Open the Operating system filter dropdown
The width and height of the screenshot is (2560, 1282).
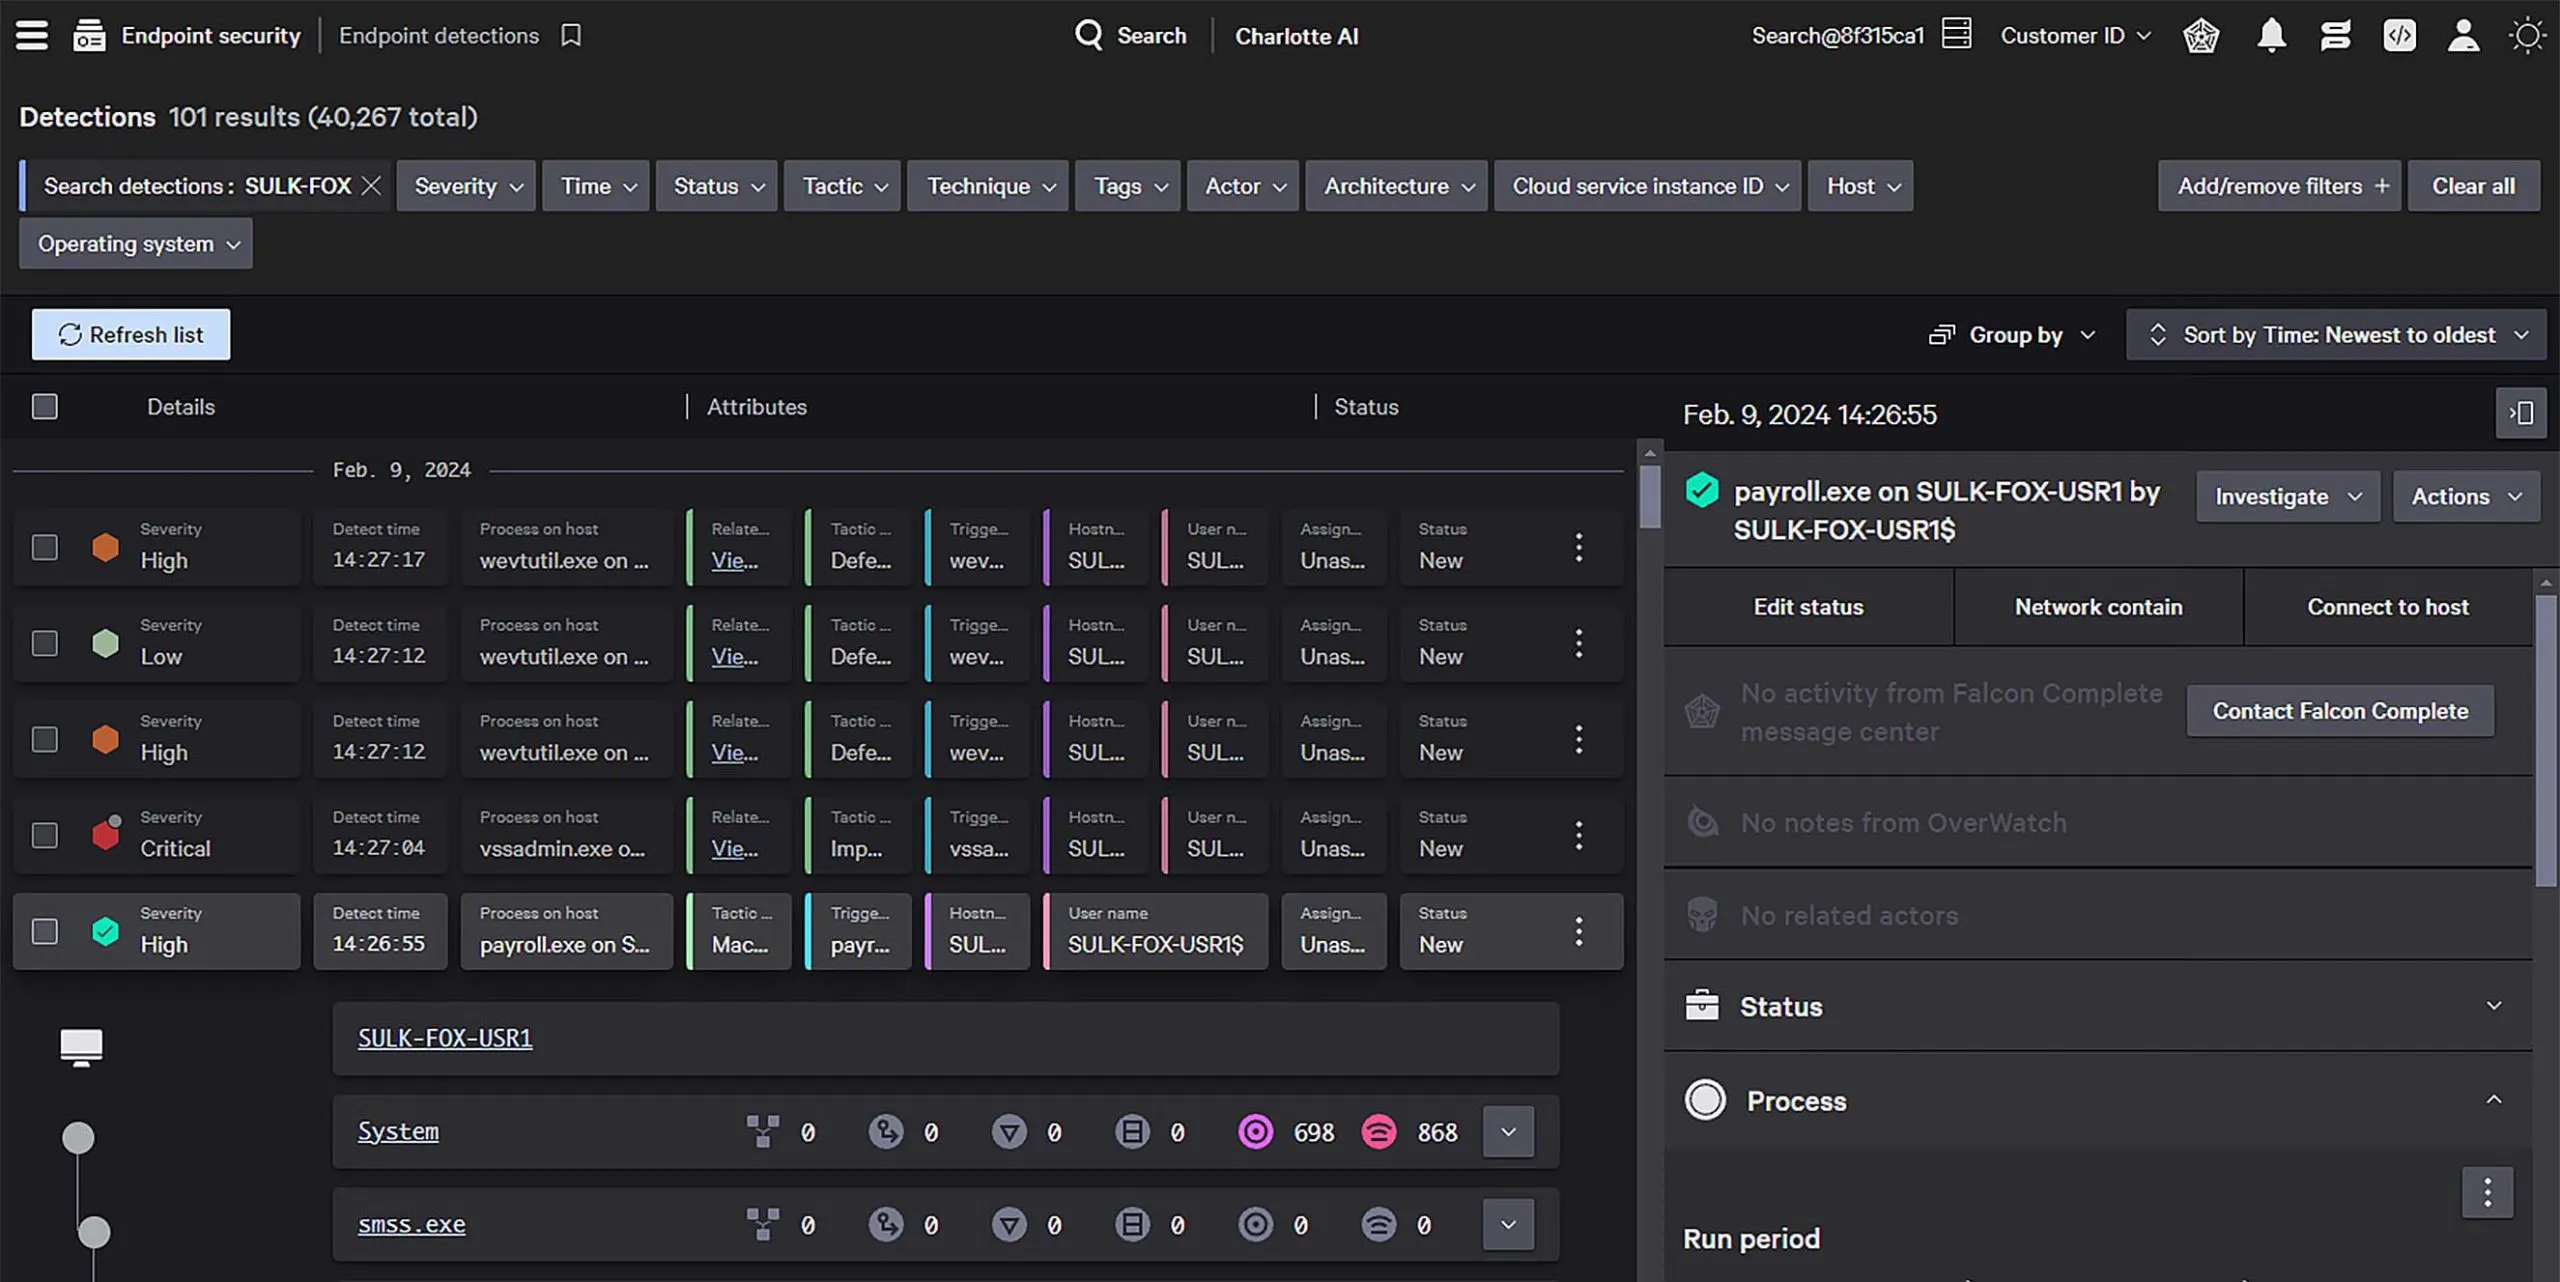136,244
